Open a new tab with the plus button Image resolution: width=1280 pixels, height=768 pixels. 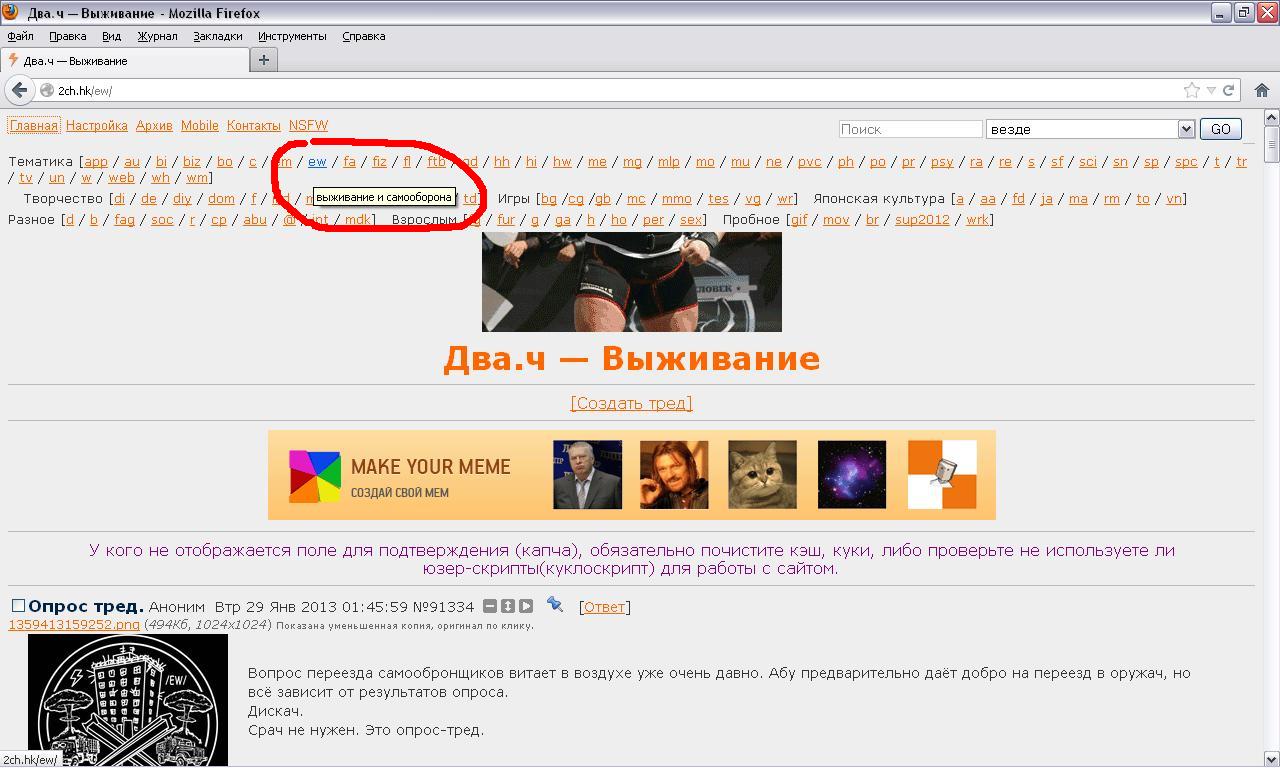(264, 60)
